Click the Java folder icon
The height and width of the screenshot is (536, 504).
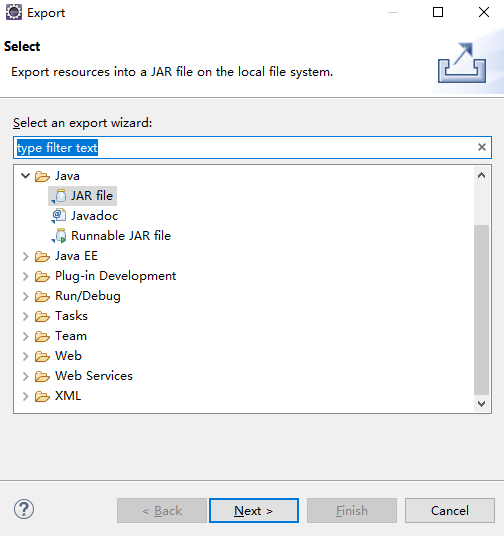point(42,176)
